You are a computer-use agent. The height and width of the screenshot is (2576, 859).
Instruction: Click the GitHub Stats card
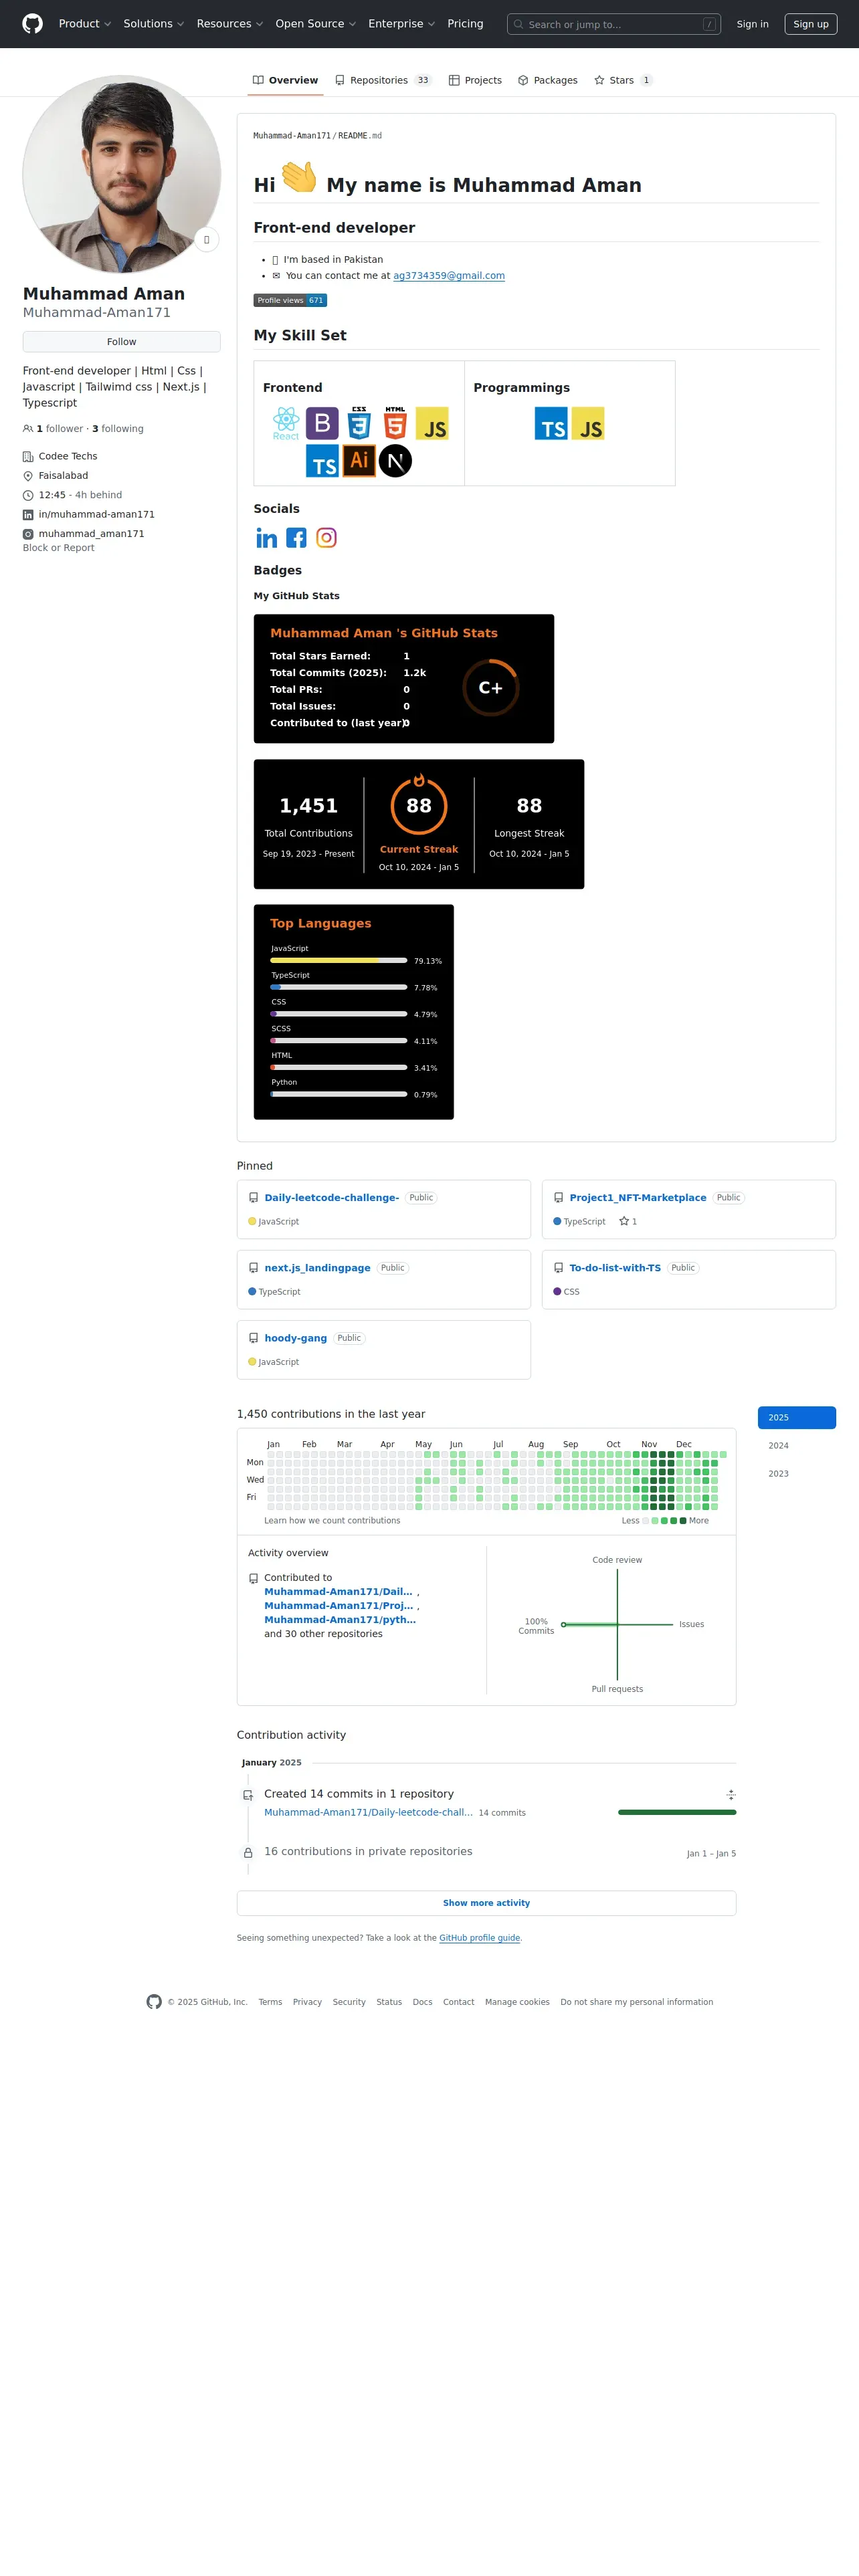tap(404, 679)
